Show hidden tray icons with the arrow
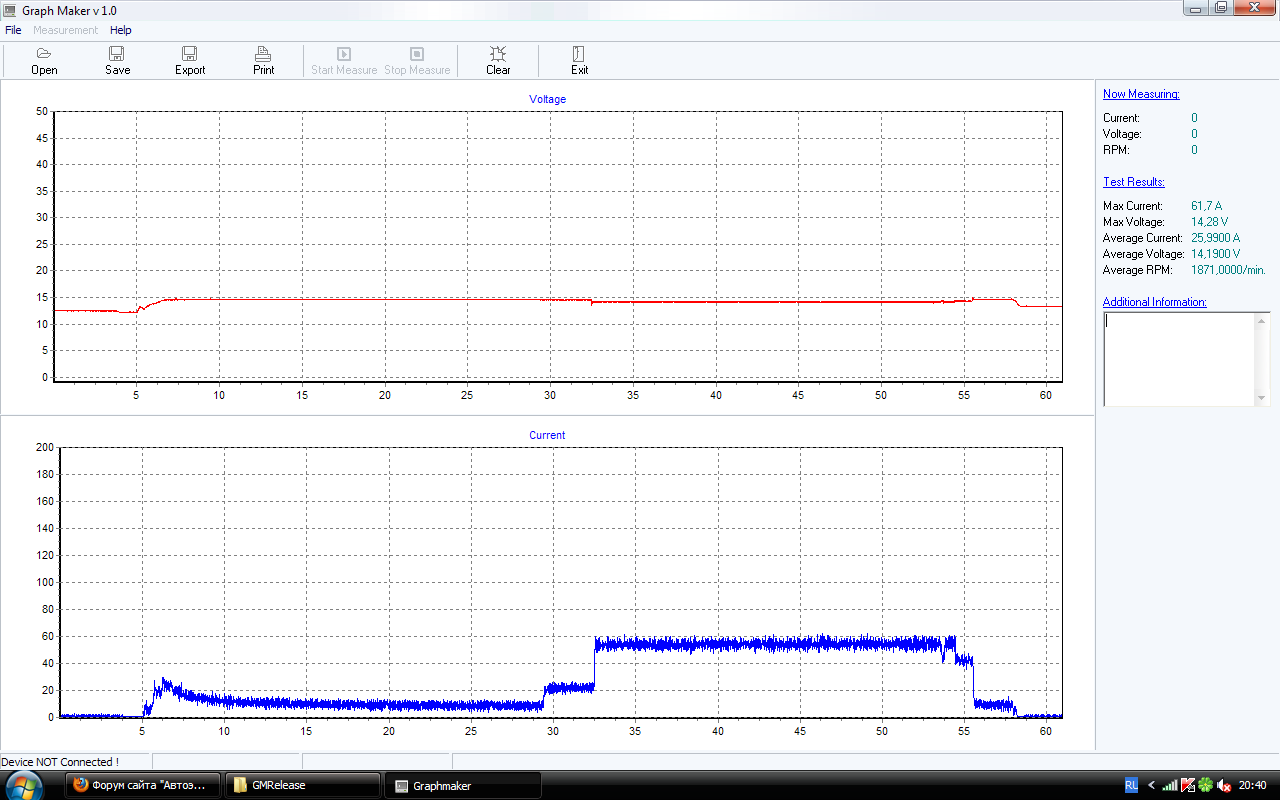The width and height of the screenshot is (1280, 800). (1151, 786)
